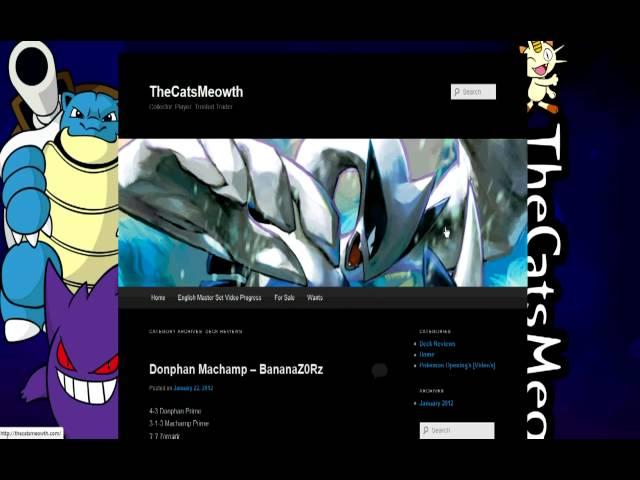Open the January 2012 archive
The image size is (640, 480).
[x=436, y=403]
